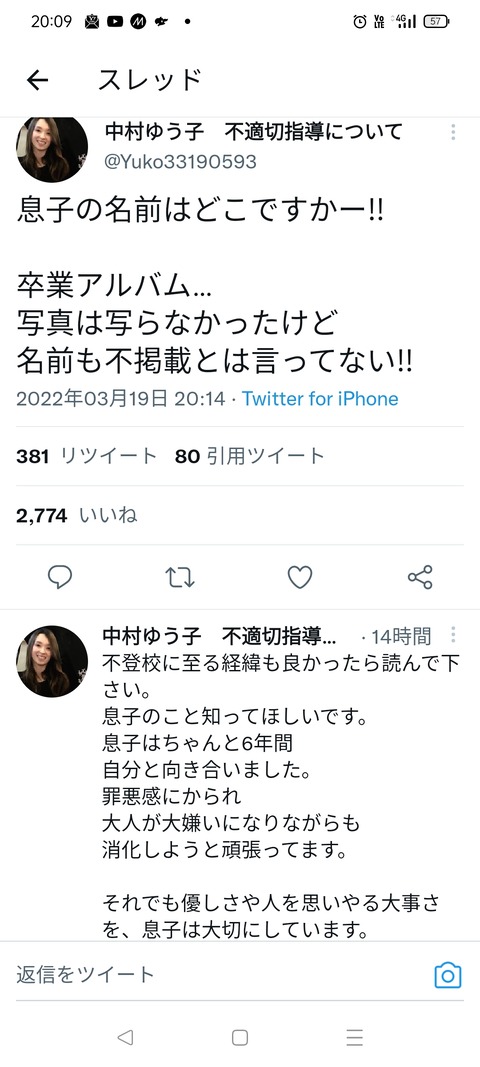
Task: Tap the share icon under tweet
Action: (420, 577)
